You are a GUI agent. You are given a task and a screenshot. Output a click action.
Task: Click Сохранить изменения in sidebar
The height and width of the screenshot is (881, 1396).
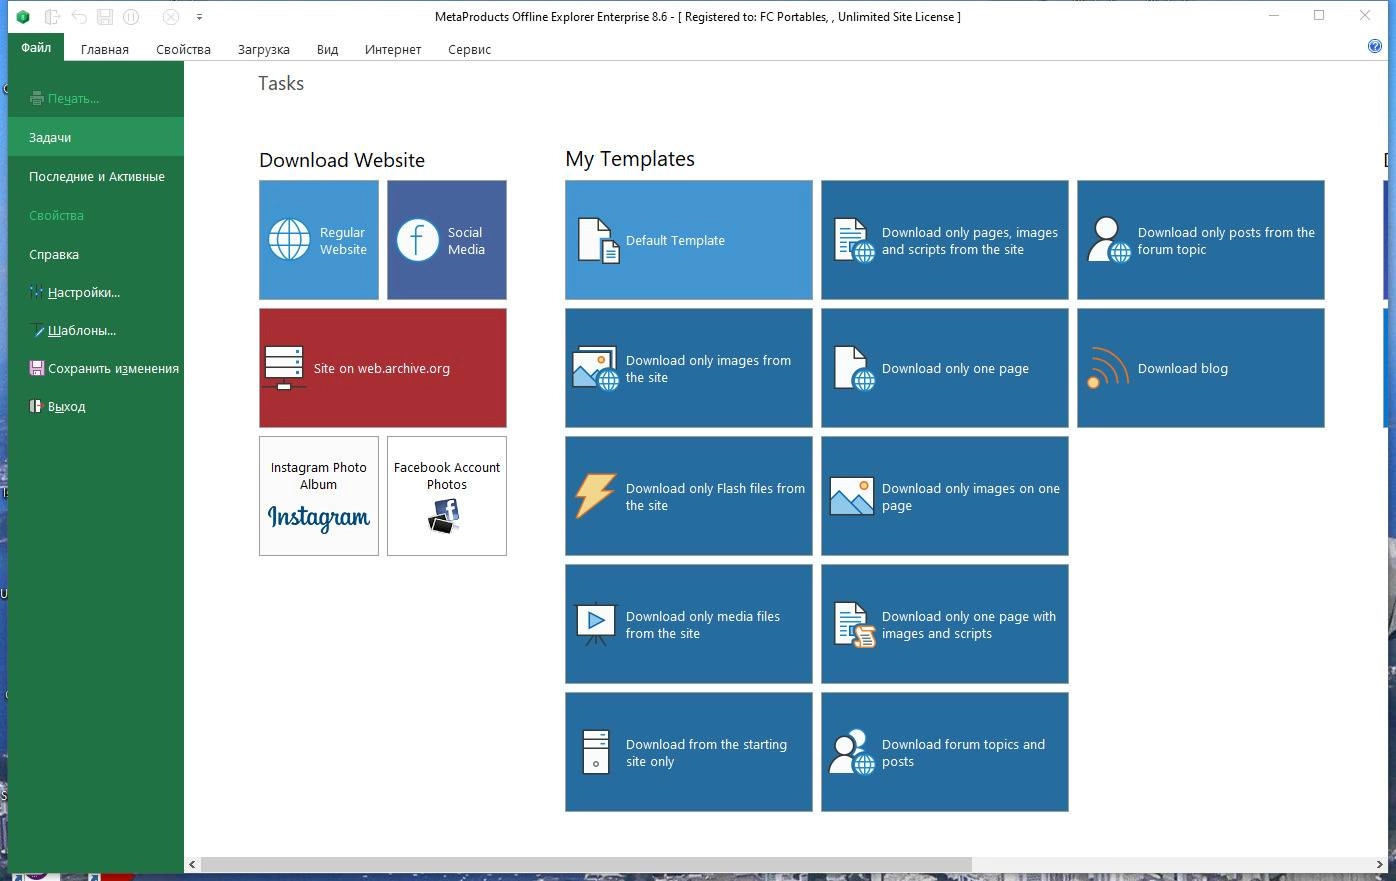96,368
